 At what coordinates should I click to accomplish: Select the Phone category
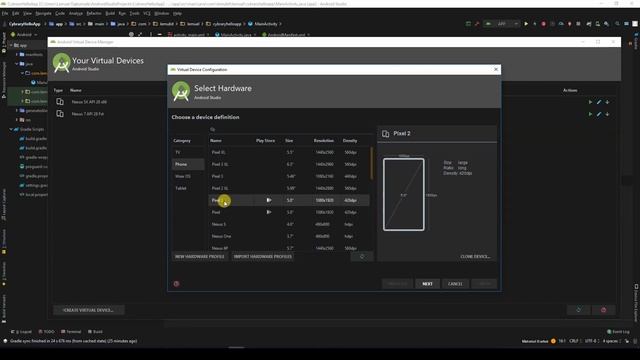[188, 164]
